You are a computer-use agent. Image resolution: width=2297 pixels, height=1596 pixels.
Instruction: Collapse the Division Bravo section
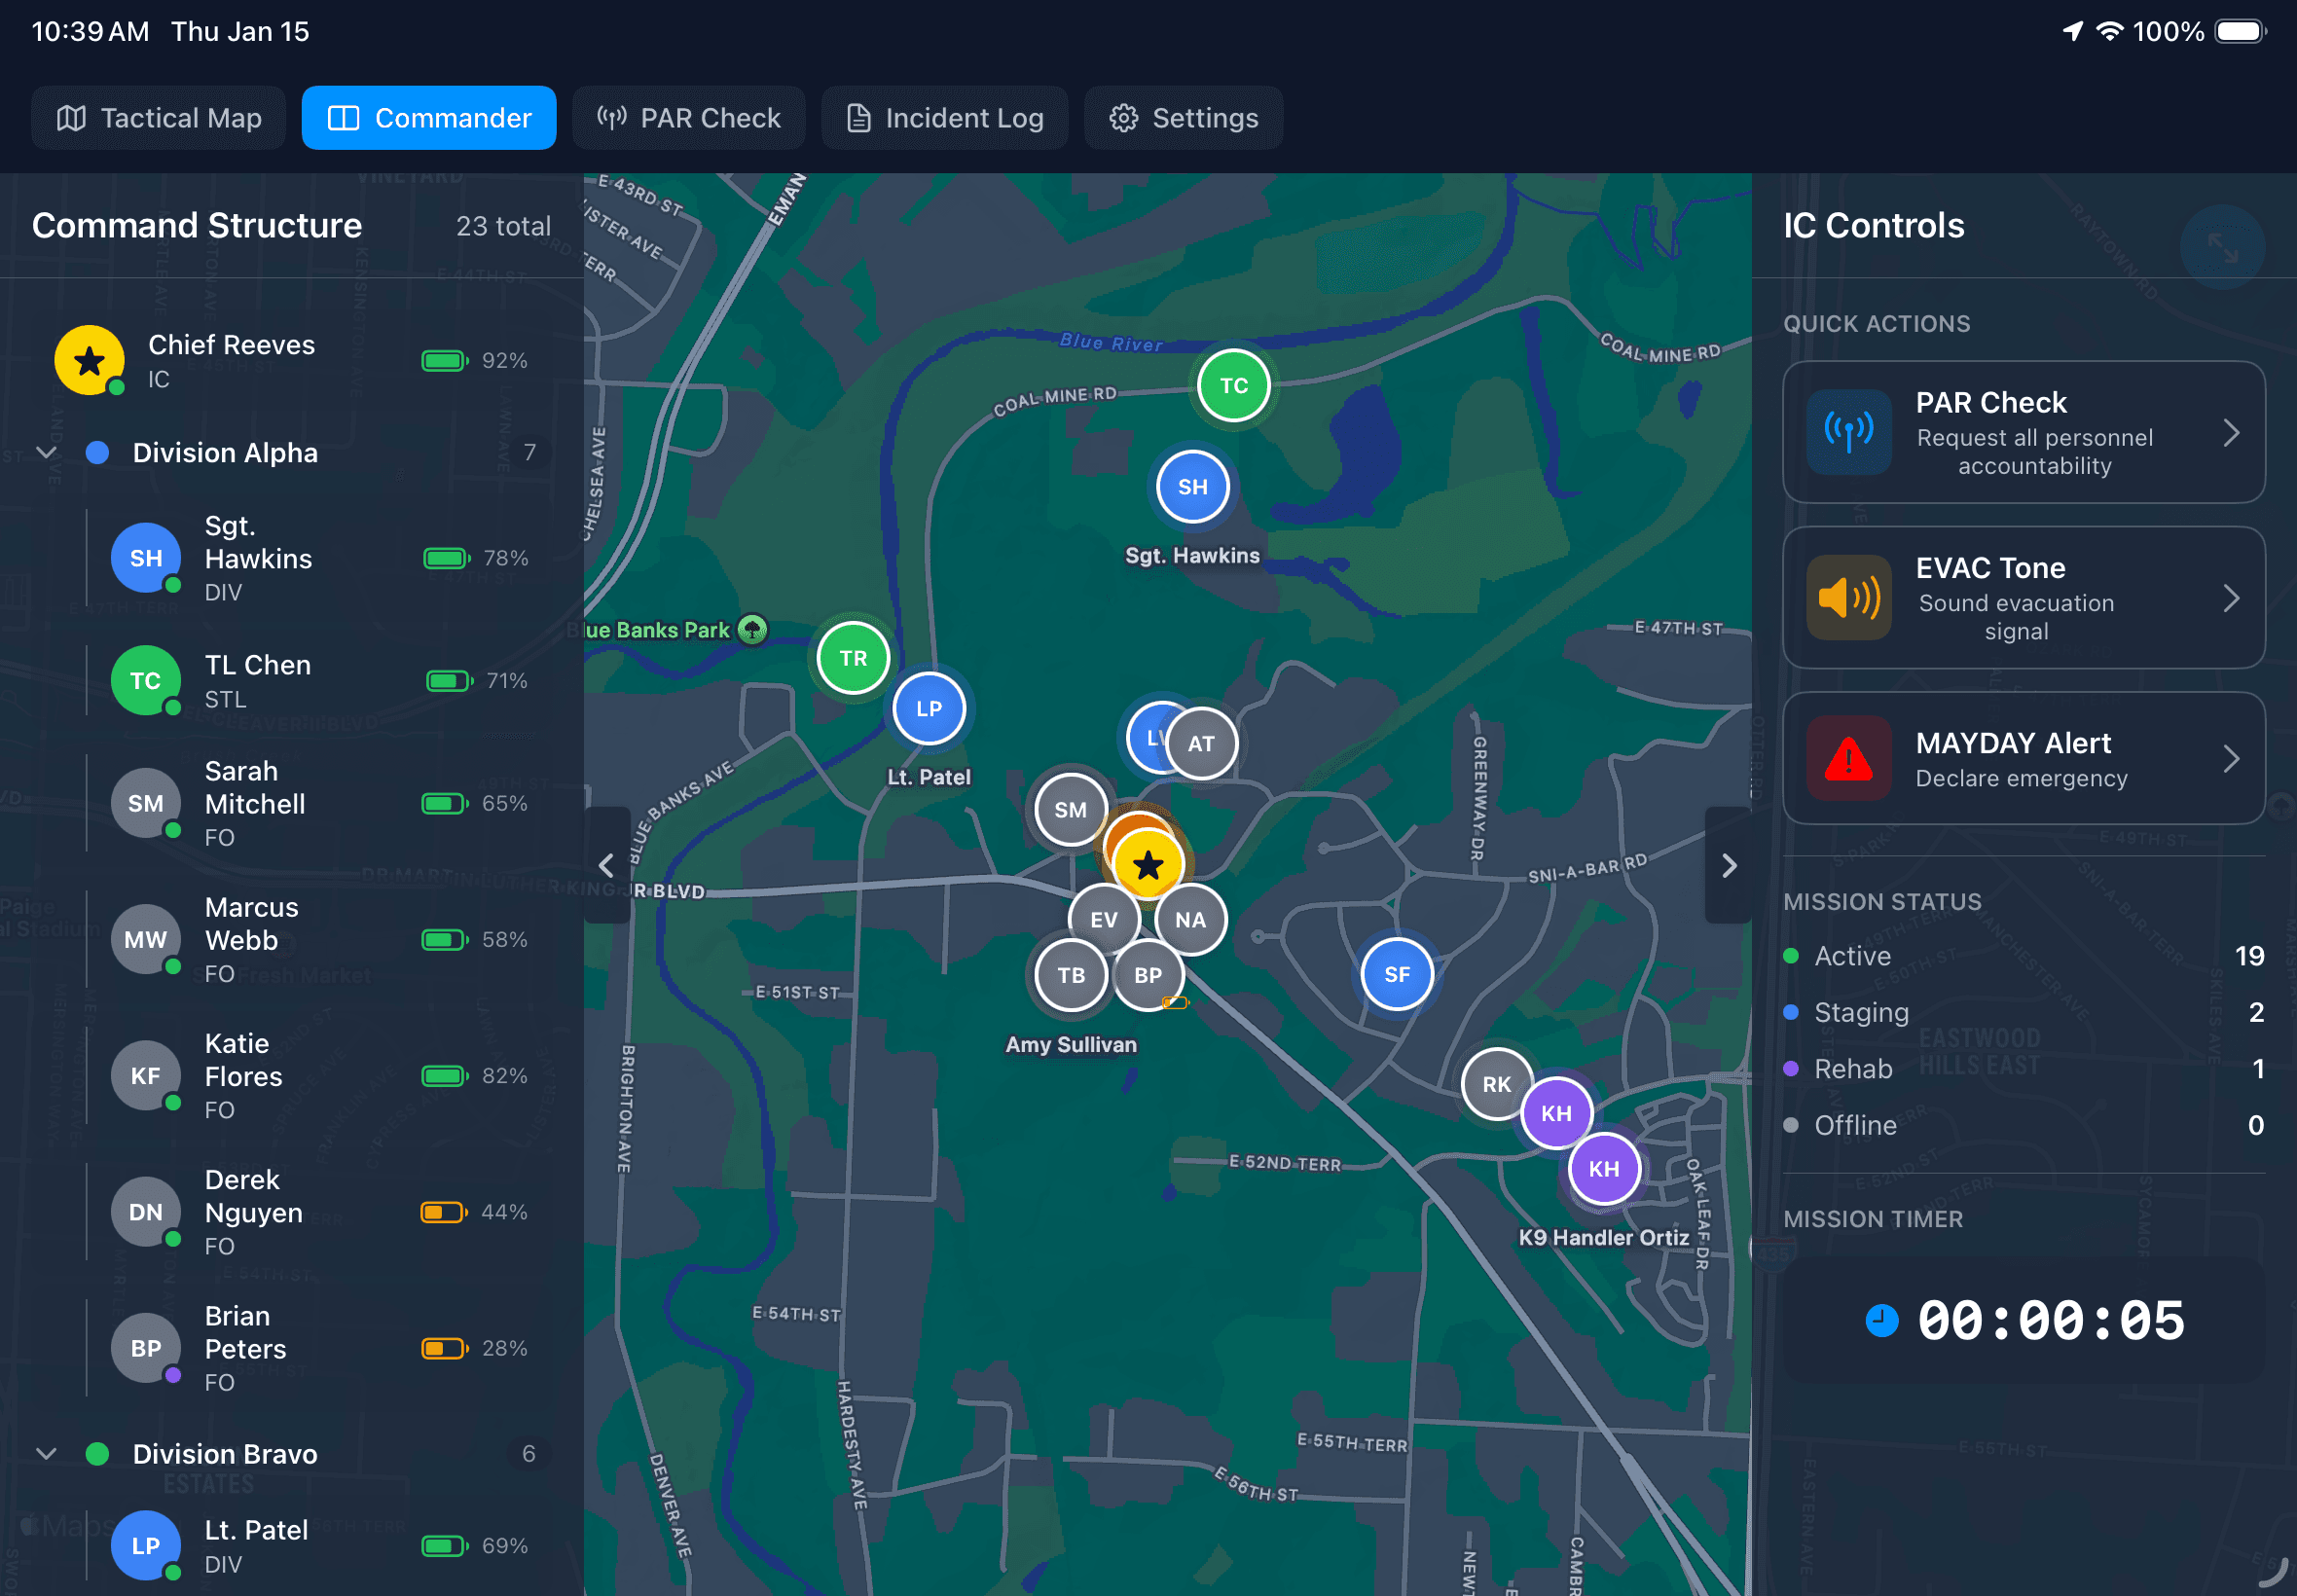45,1454
